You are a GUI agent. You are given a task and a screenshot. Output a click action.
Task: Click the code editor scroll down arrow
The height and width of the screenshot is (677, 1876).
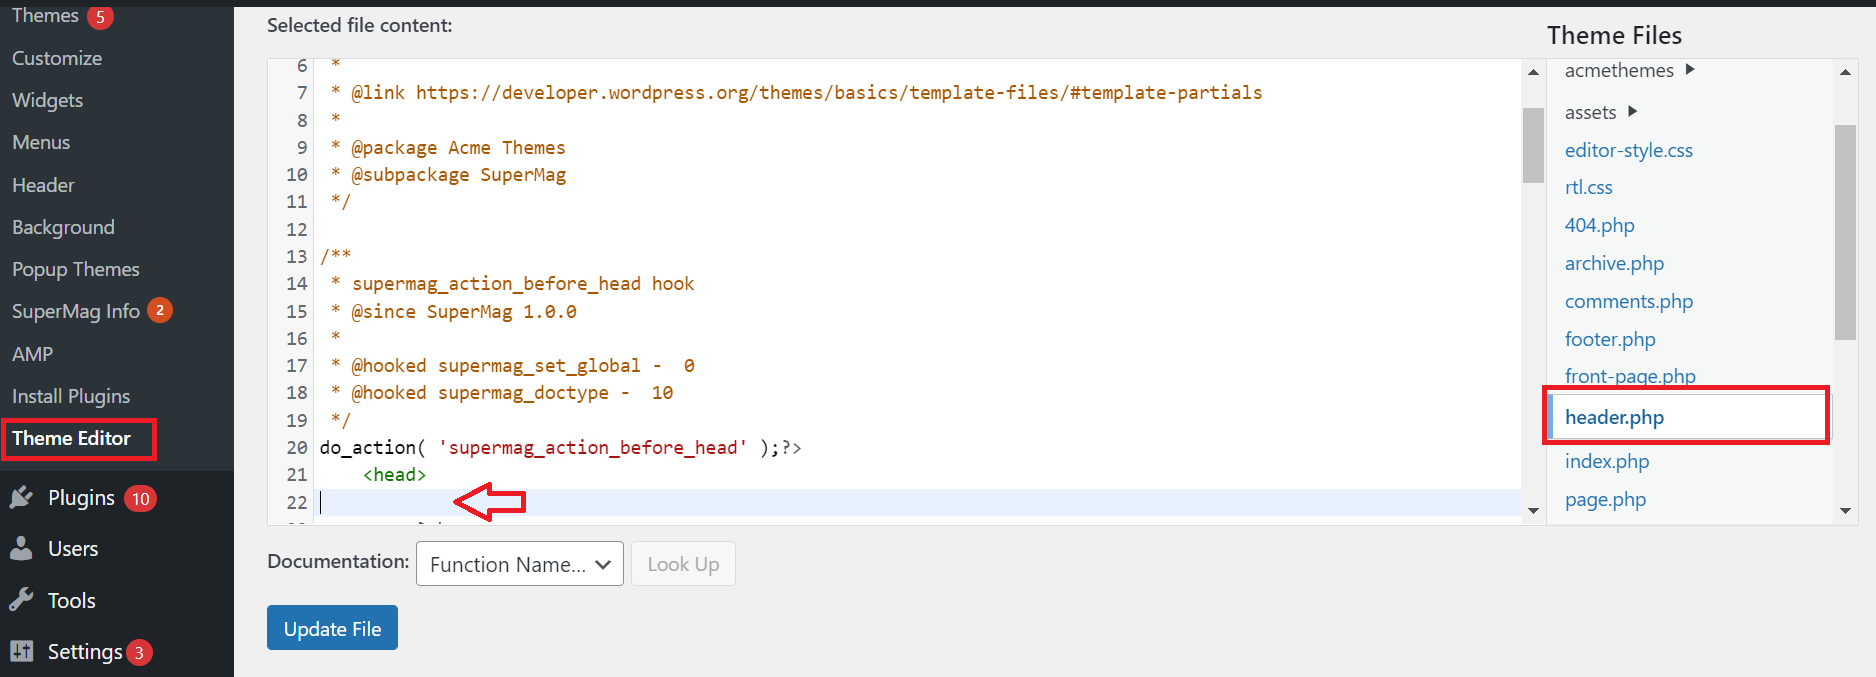[1533, 511]
